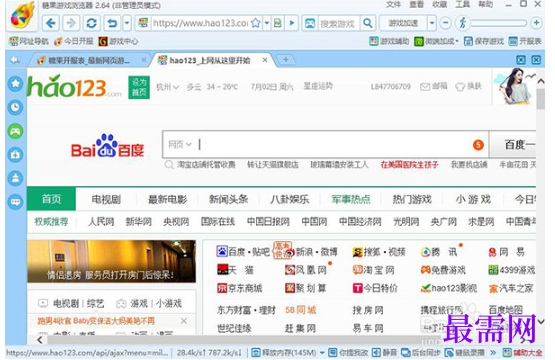The image size is (555, 360).
Task: Click the 设为首页 green button
Action: coord(139,87)
